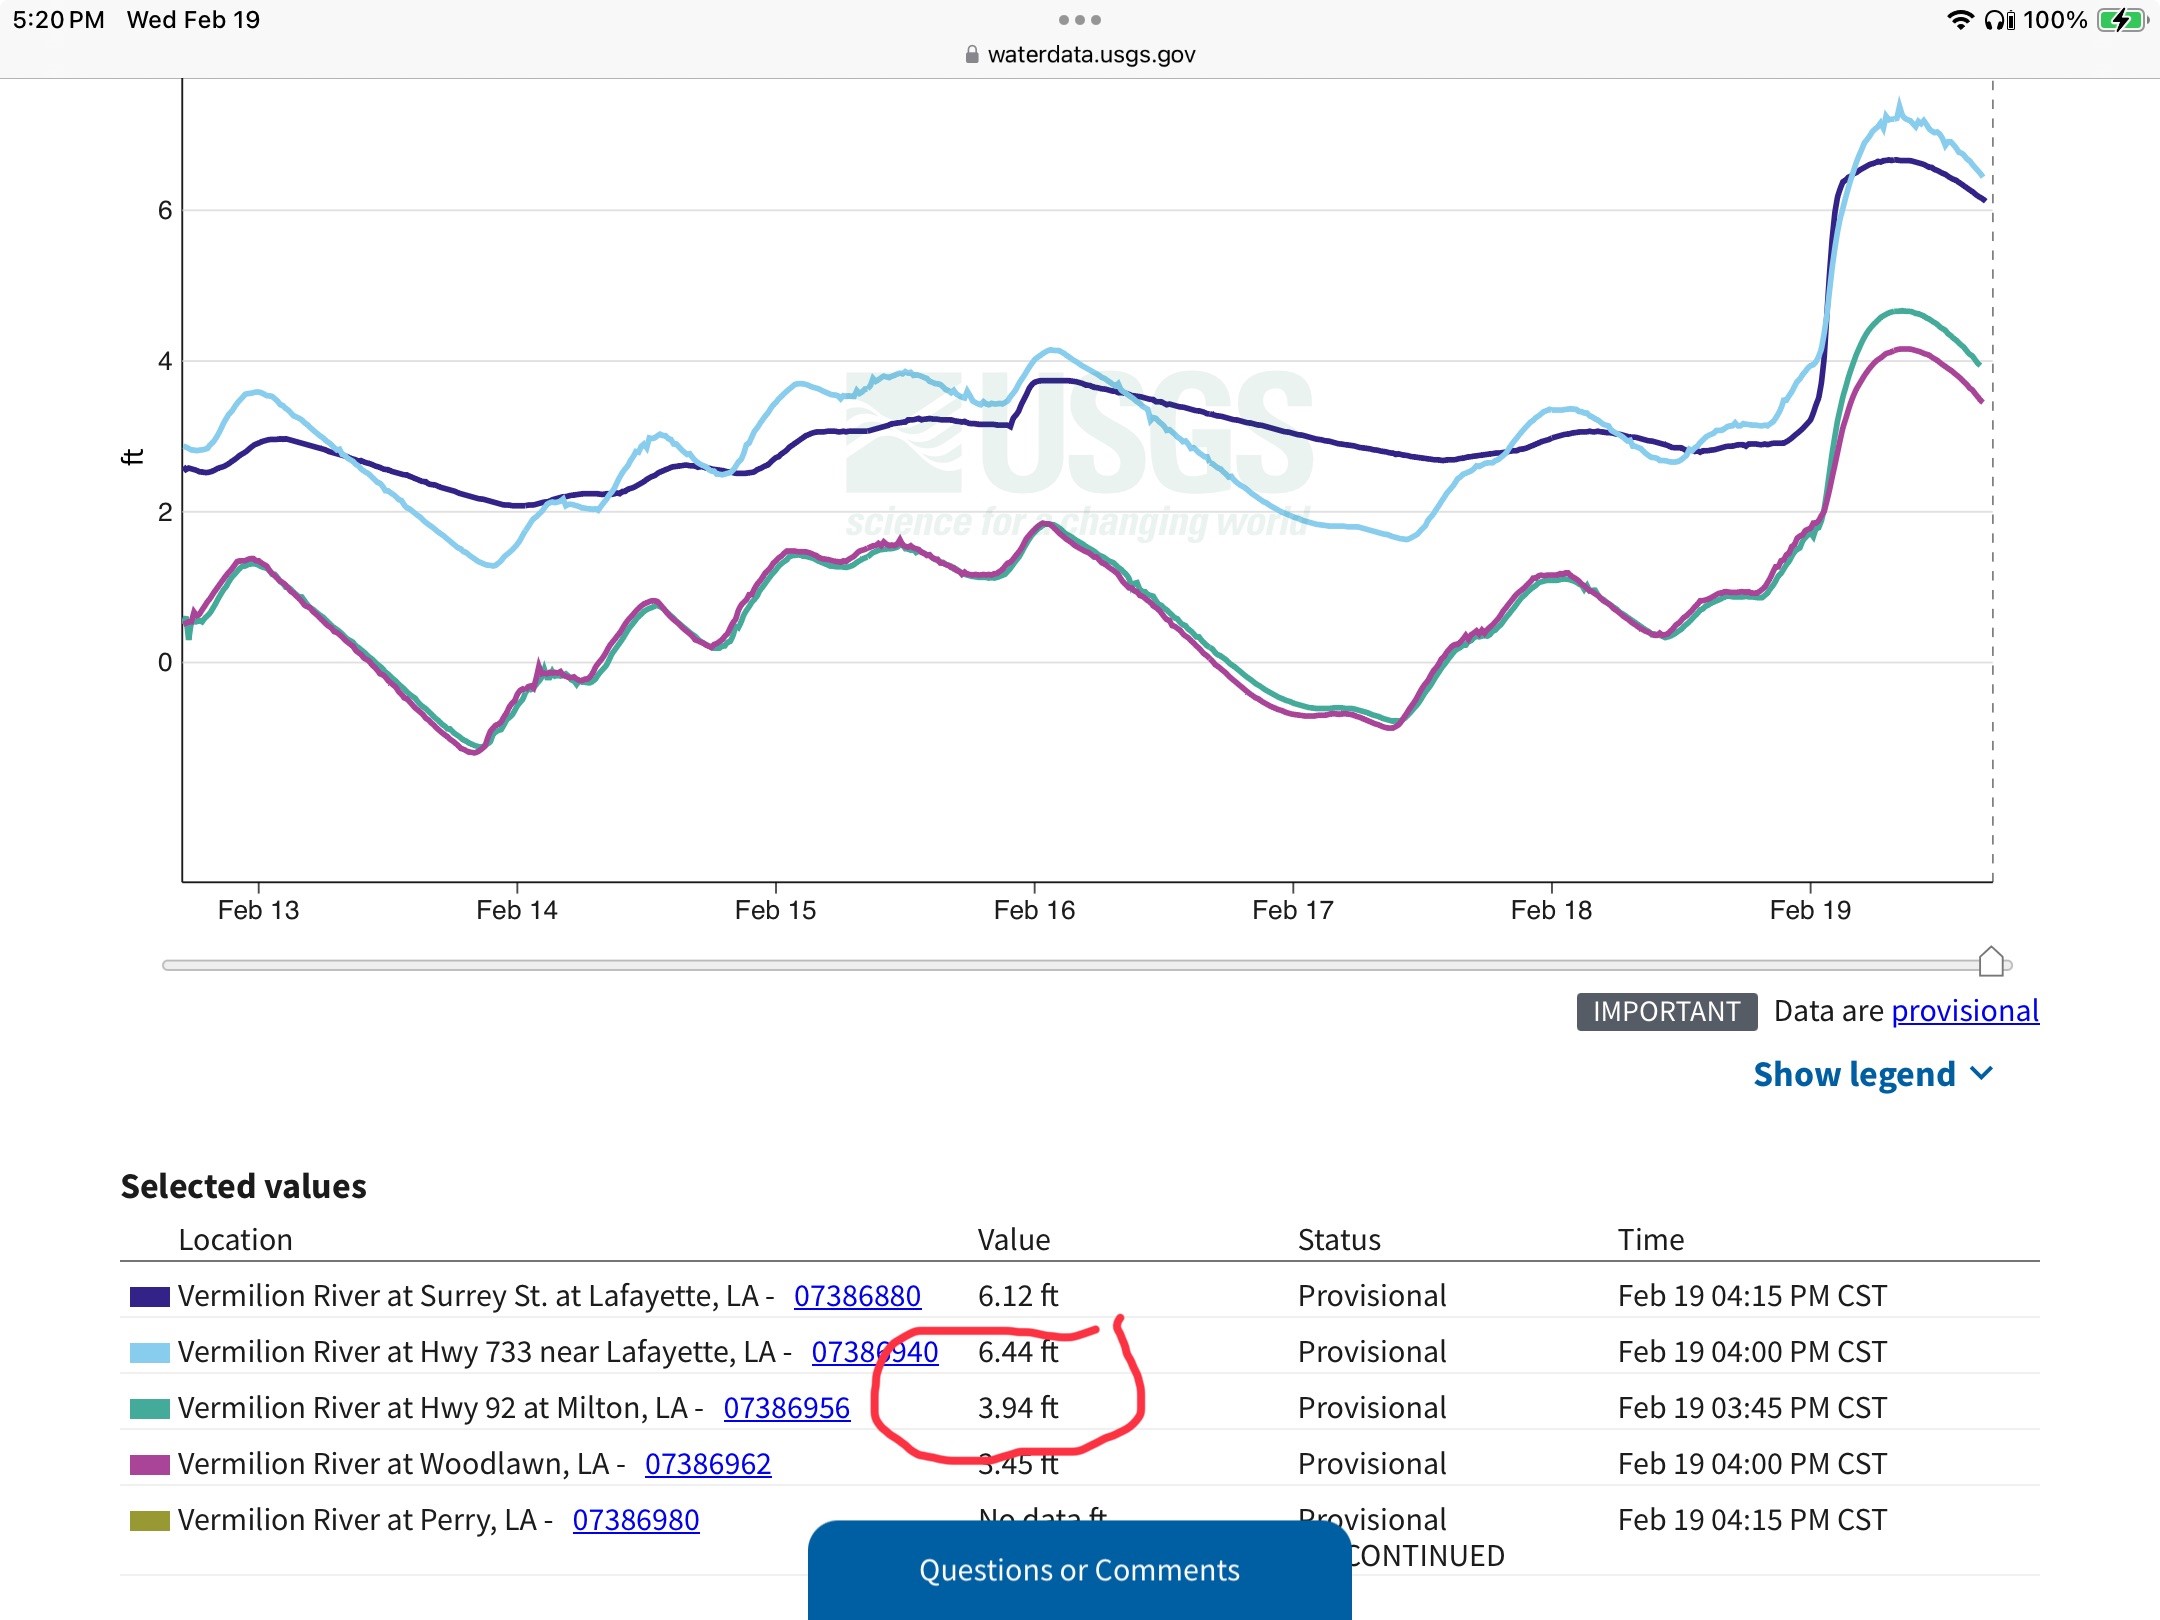The width and height of the screenshot is (2160, 1620).
Task: Click the light blue Hwy 733 swatch
Action: (x=149, y=1353)
